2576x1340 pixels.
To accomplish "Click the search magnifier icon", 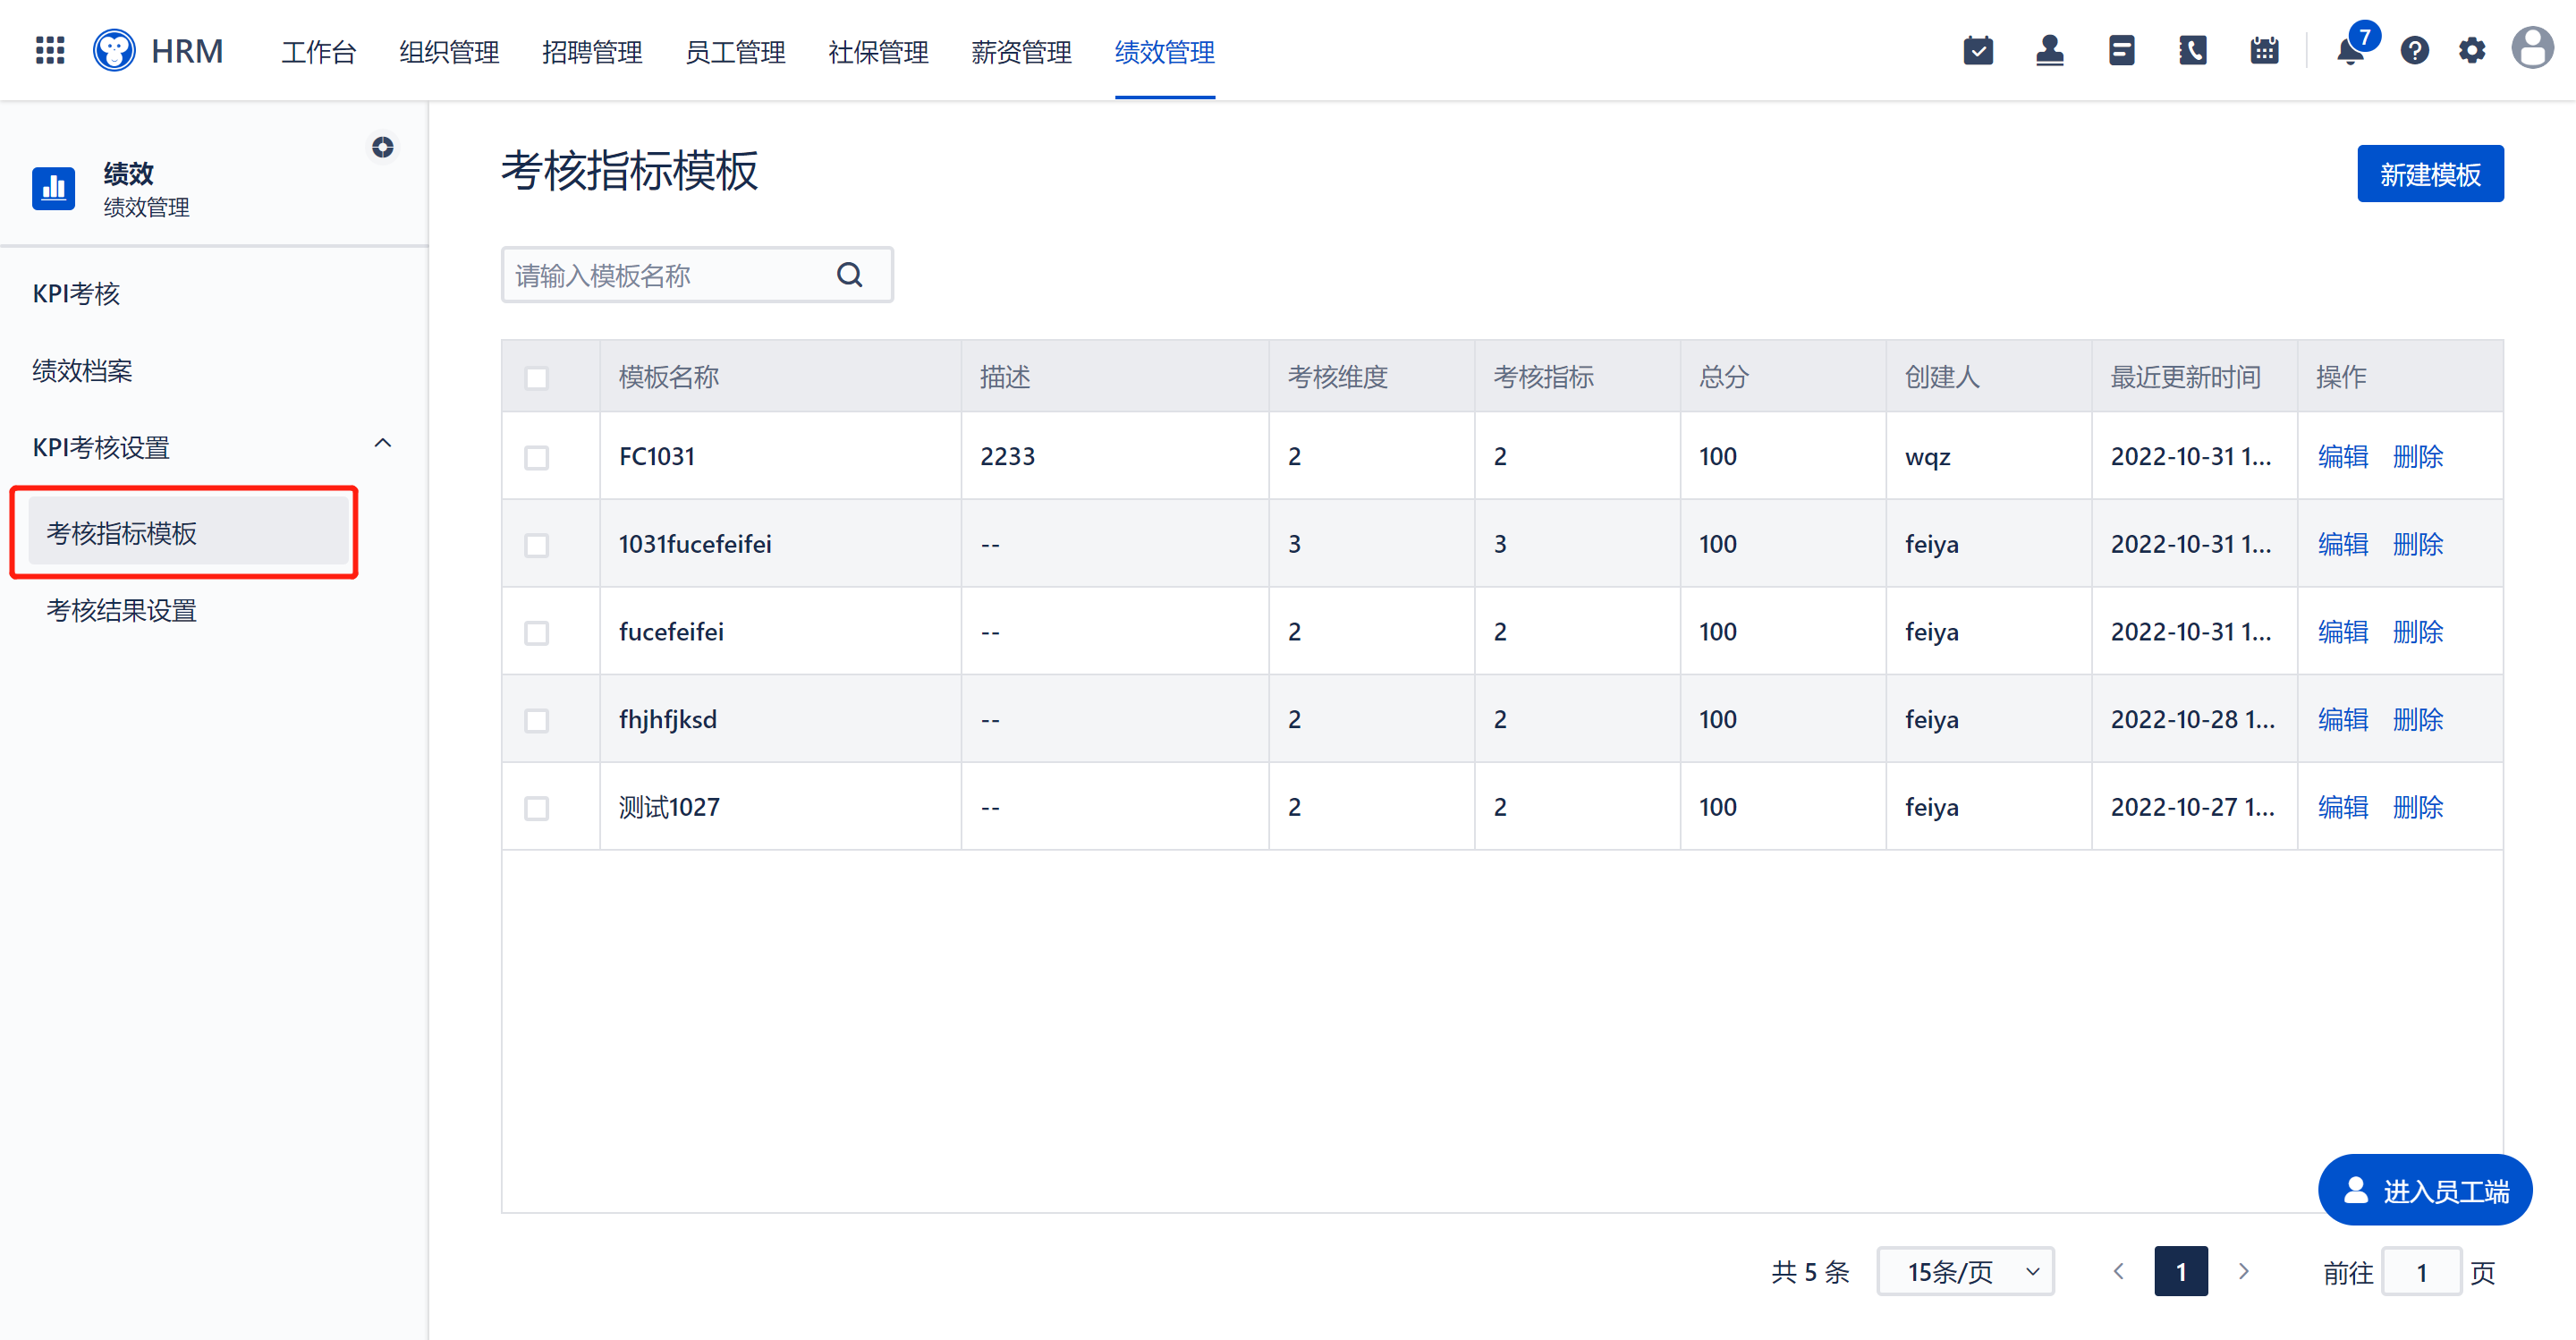I will (x=849, y=275).
